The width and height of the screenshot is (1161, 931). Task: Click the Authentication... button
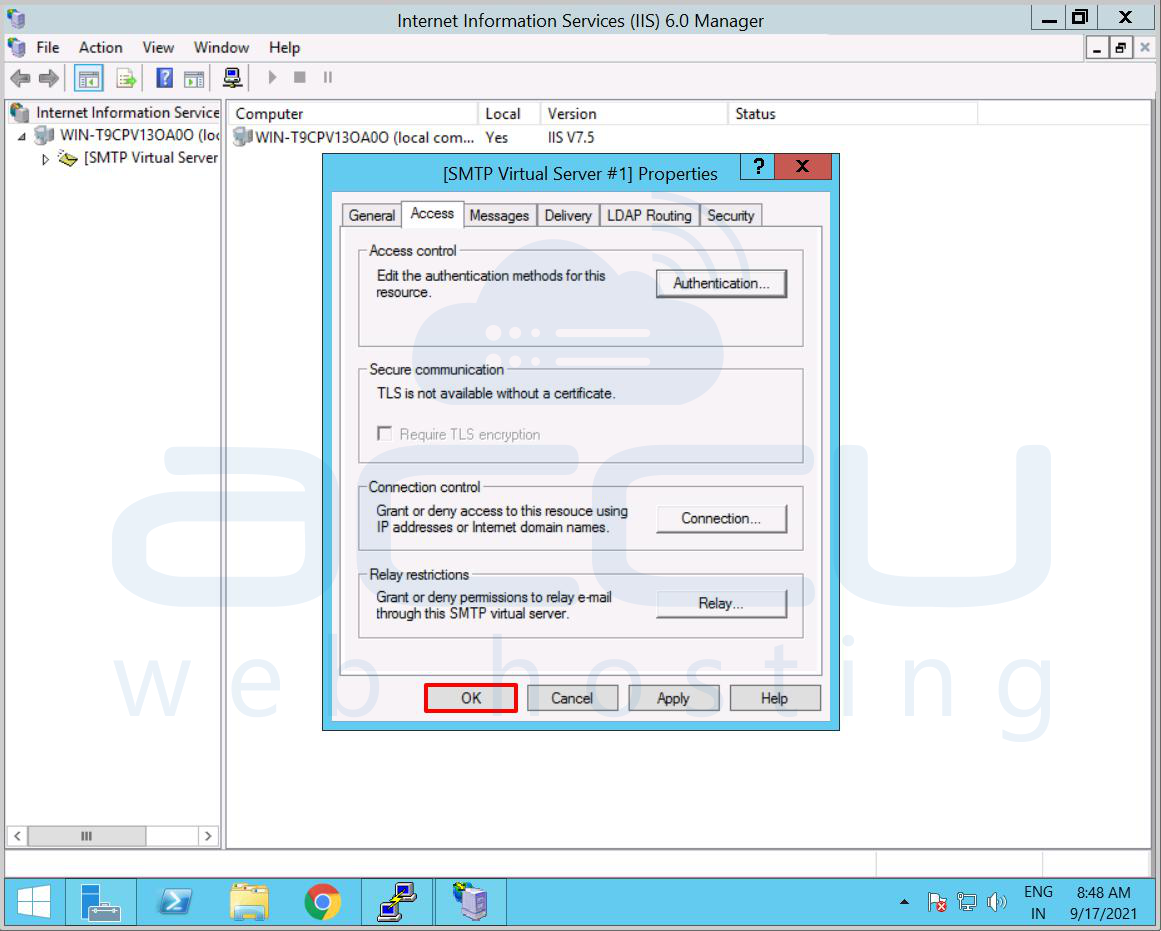tap(721, 284)
